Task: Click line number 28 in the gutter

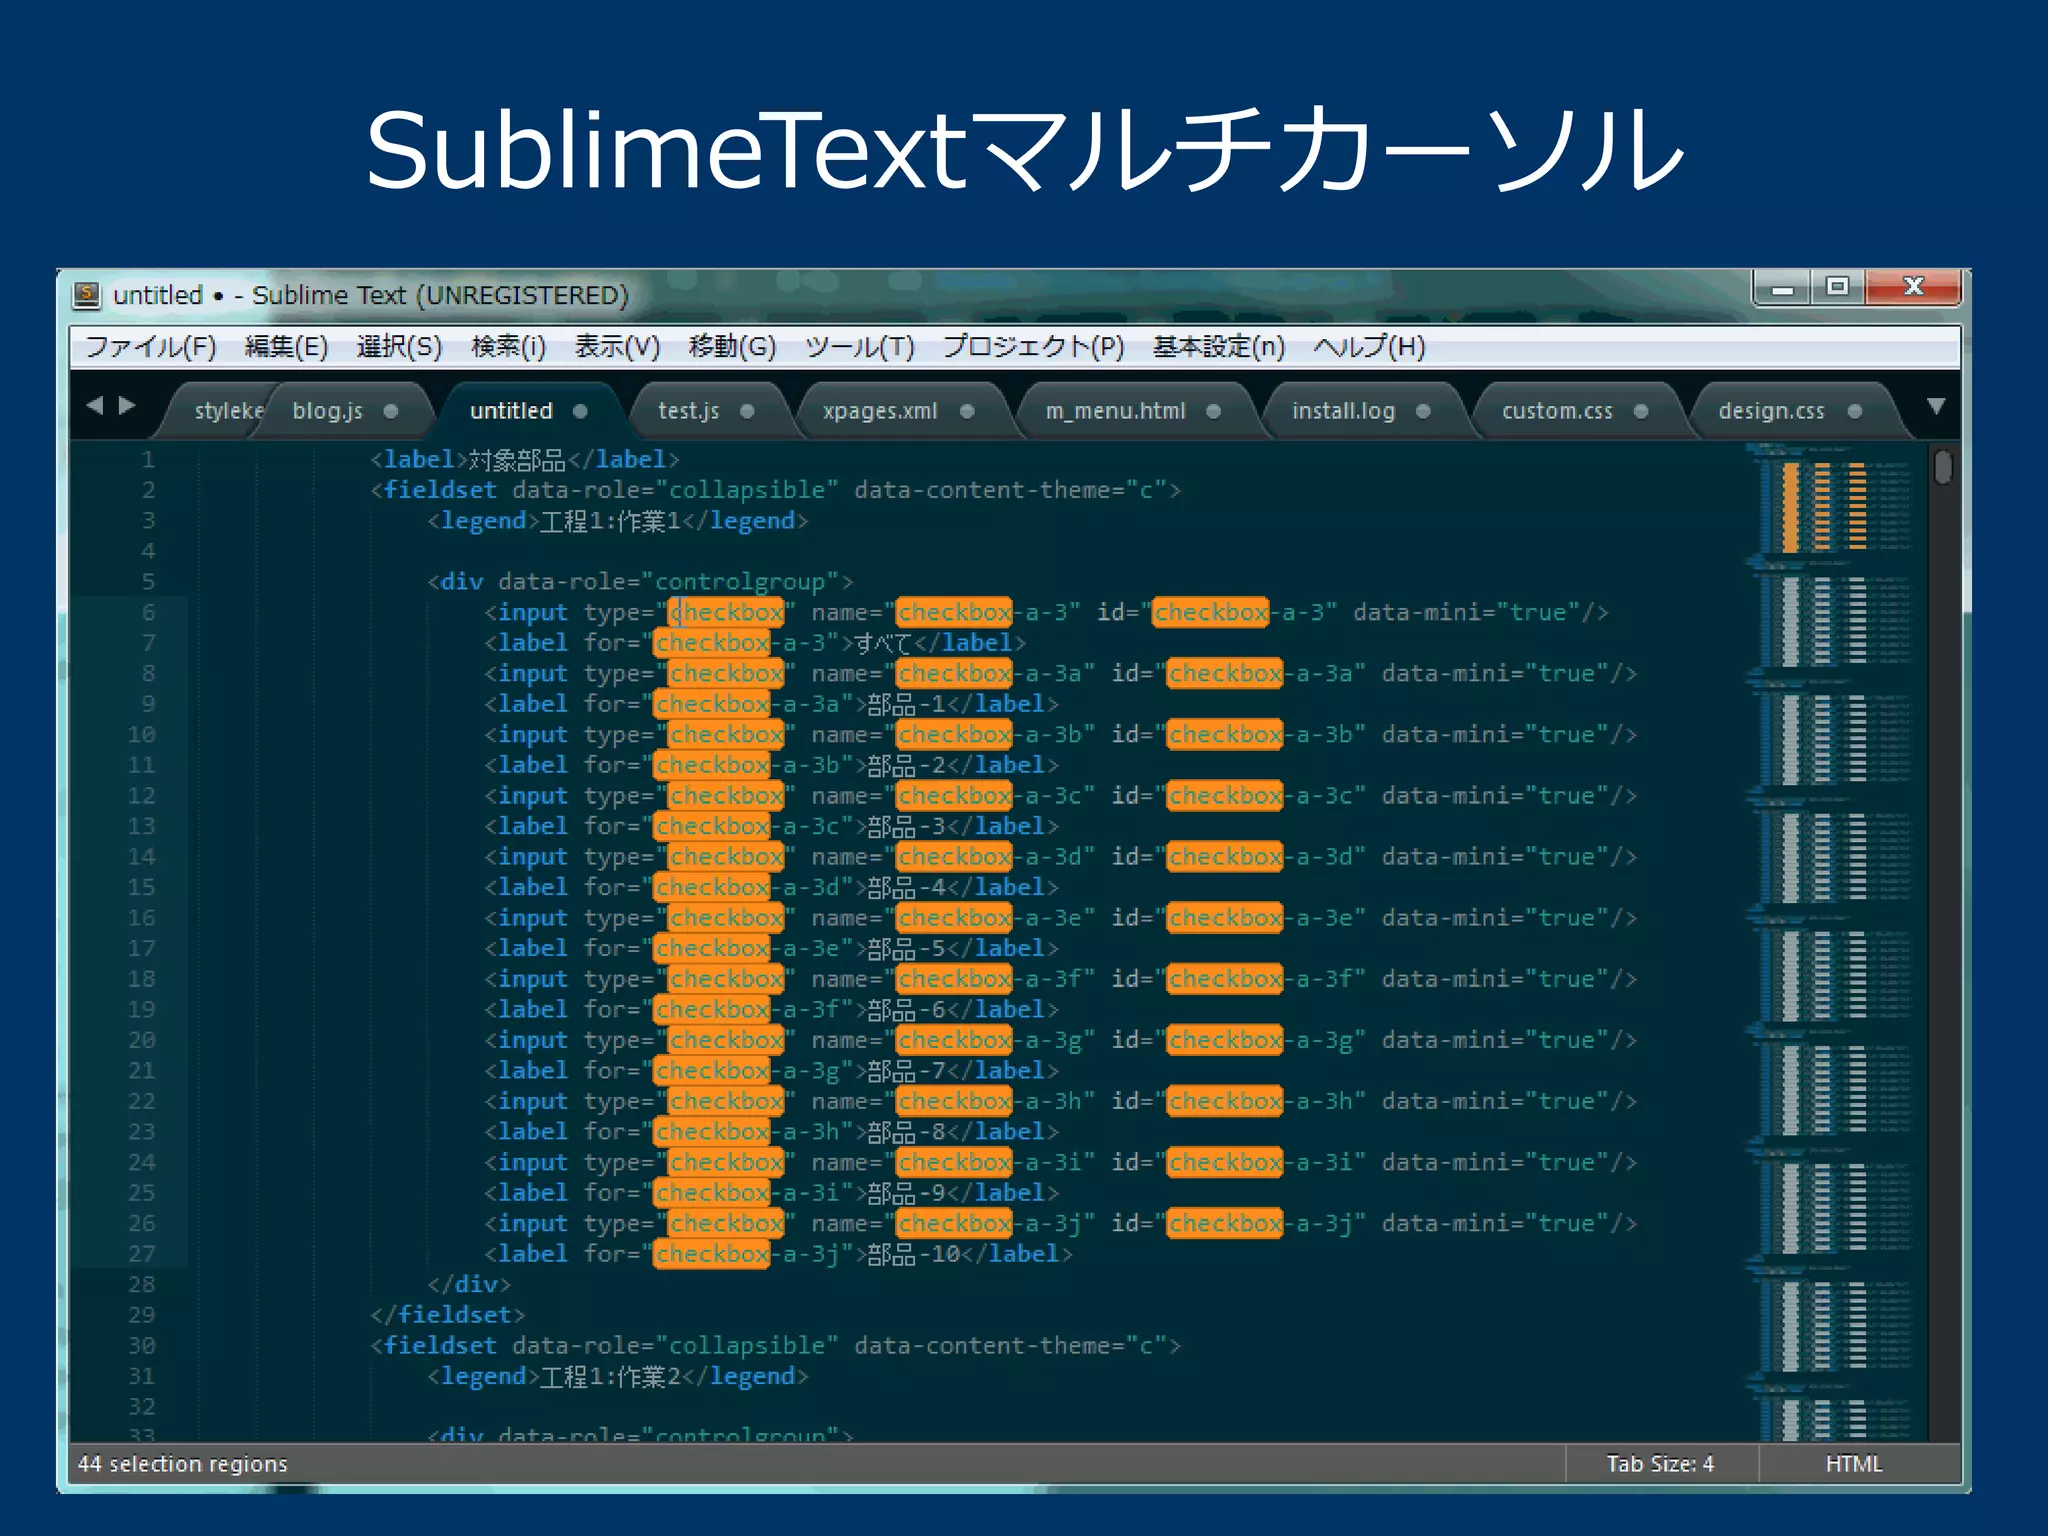Action: 142,1284
